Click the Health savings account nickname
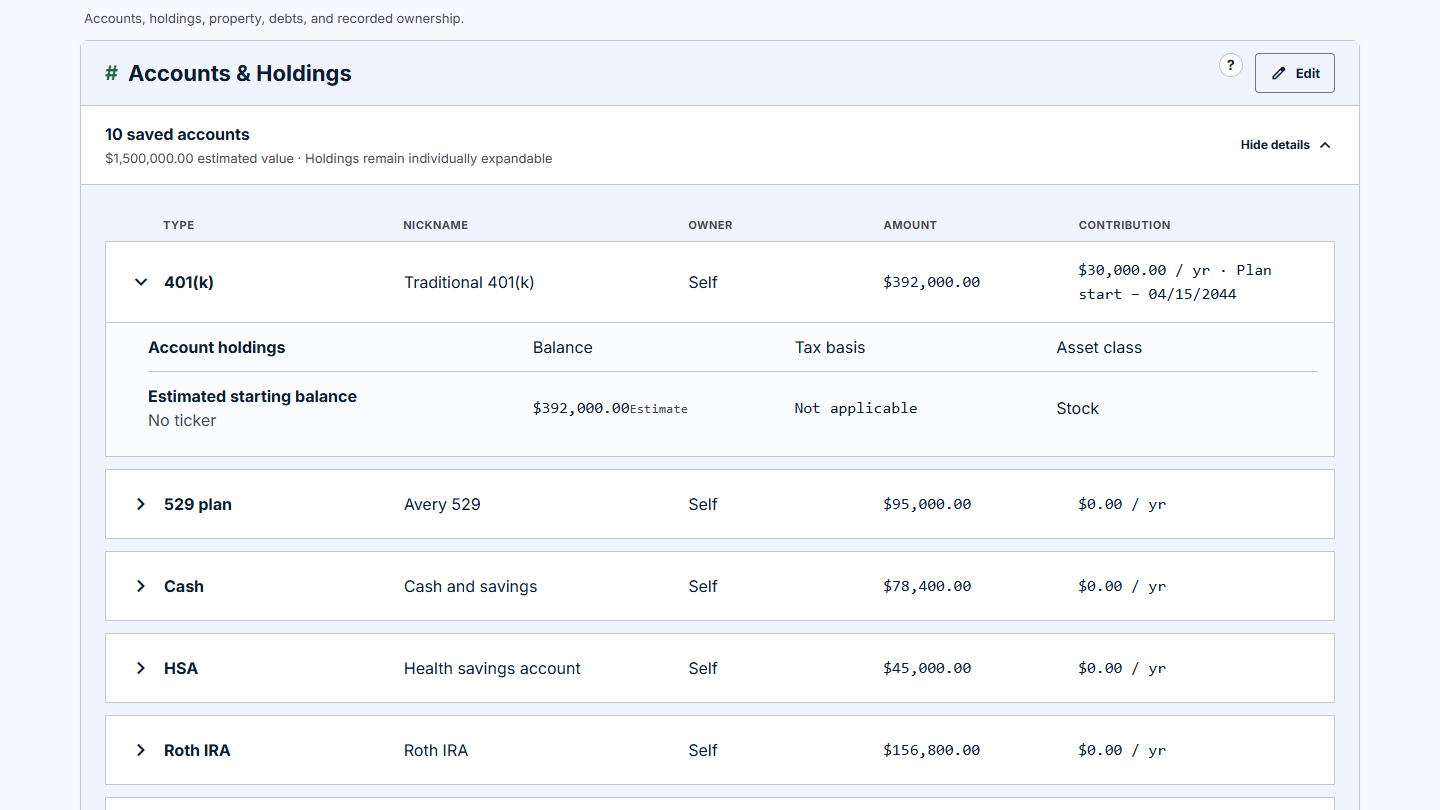Viewport: 1440px width, 810px height. (x=492, y=668)
